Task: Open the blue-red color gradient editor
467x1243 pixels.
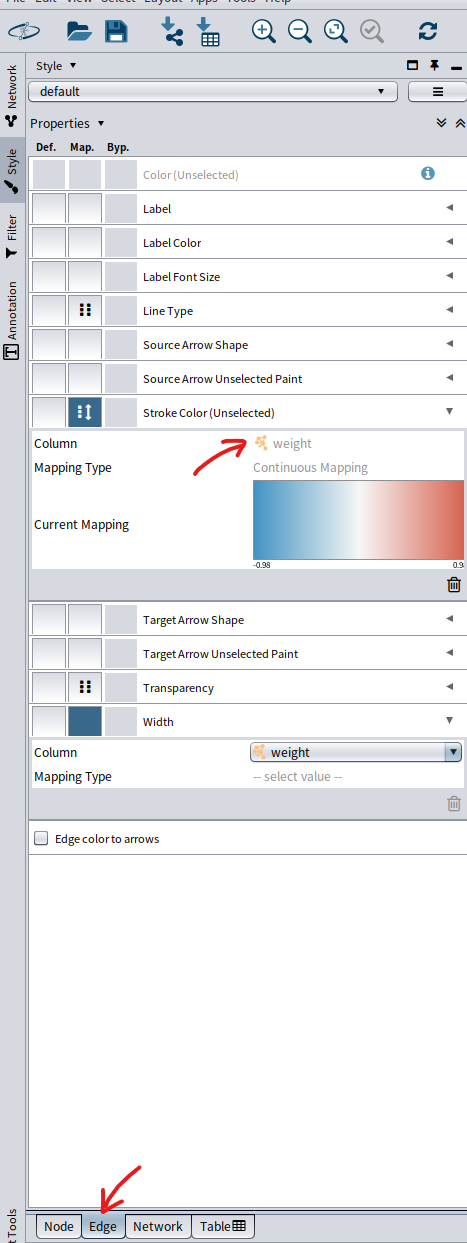Action: tap(358, 520)
